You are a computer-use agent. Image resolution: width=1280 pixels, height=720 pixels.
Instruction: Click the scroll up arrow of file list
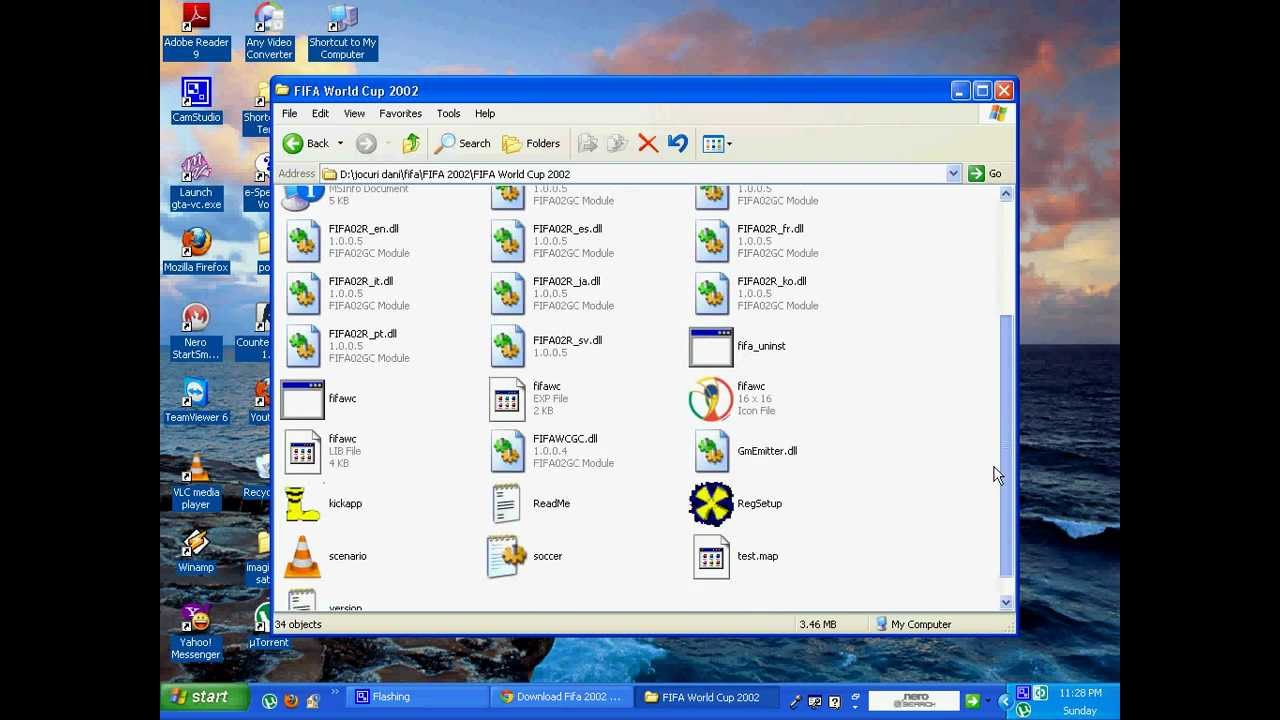click(1006, 196)
